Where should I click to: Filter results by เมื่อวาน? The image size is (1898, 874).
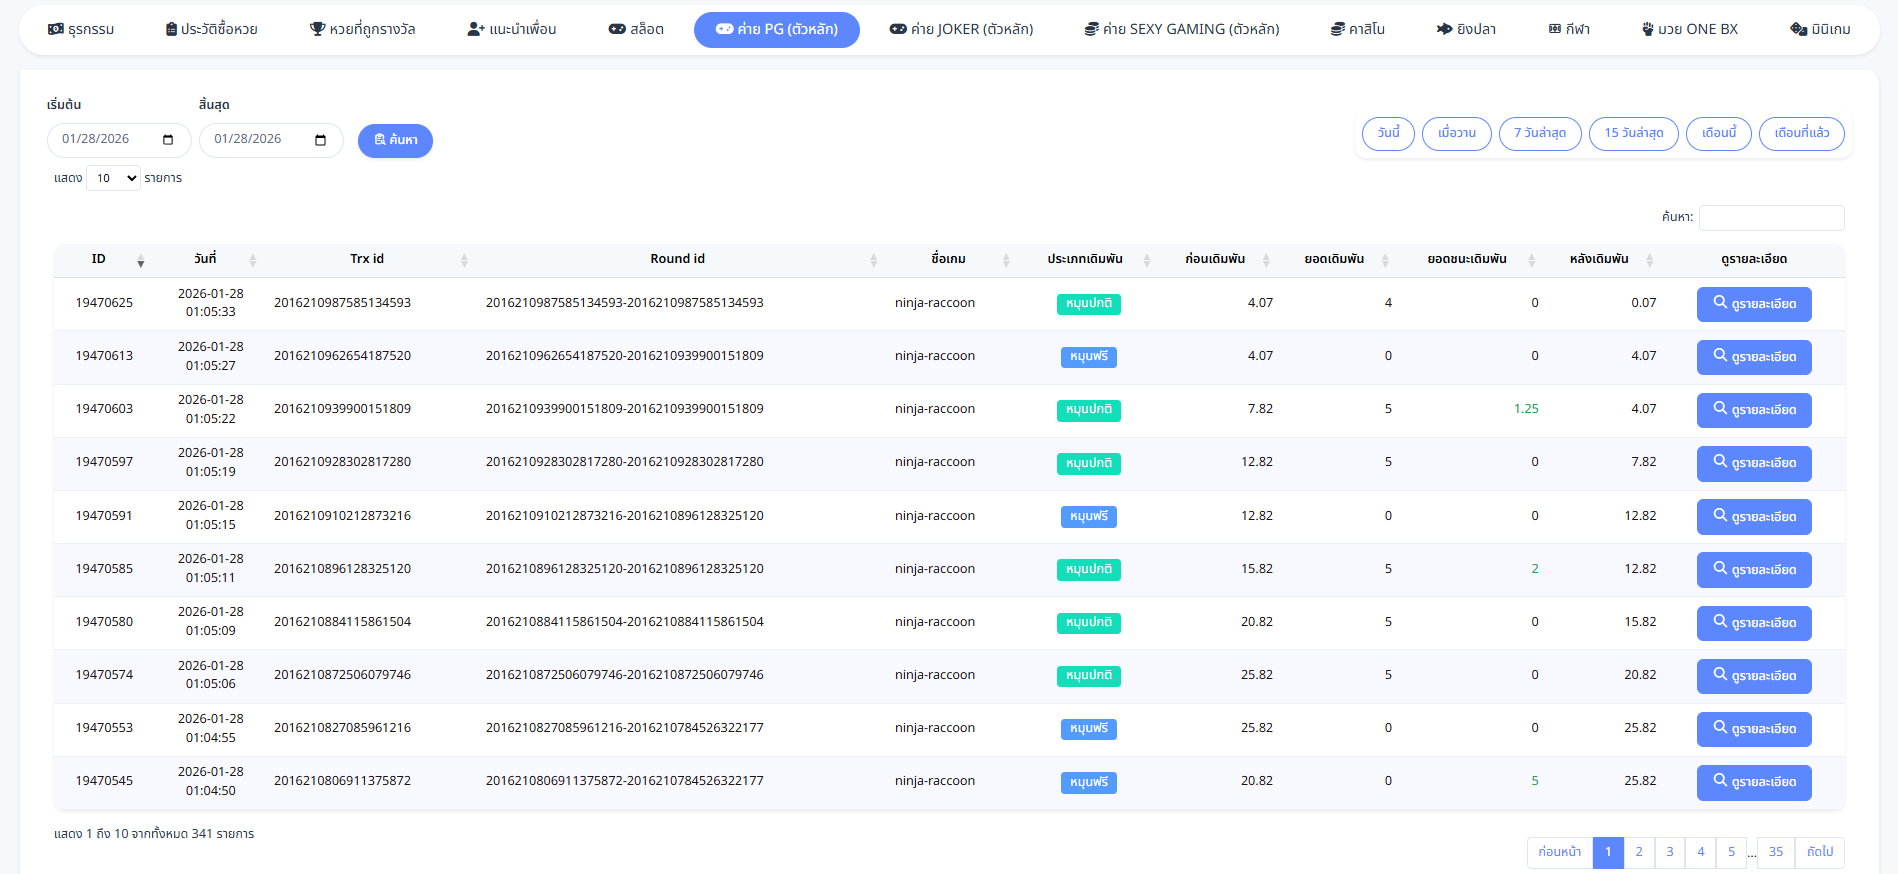coord(1456,134)
